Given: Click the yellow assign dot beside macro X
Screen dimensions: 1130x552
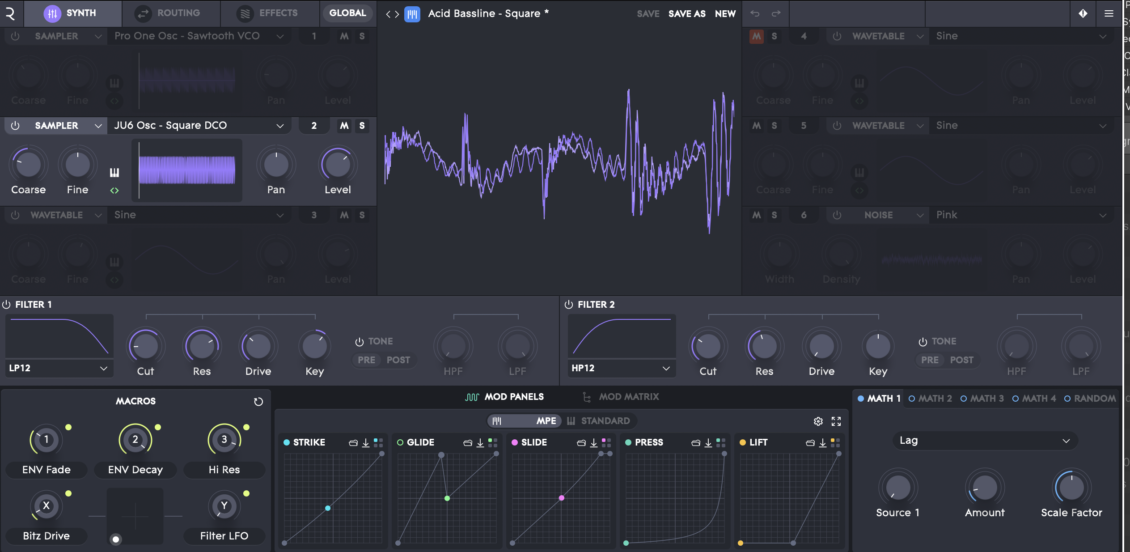Looking at the screenshot, I should tap(68, 494).
